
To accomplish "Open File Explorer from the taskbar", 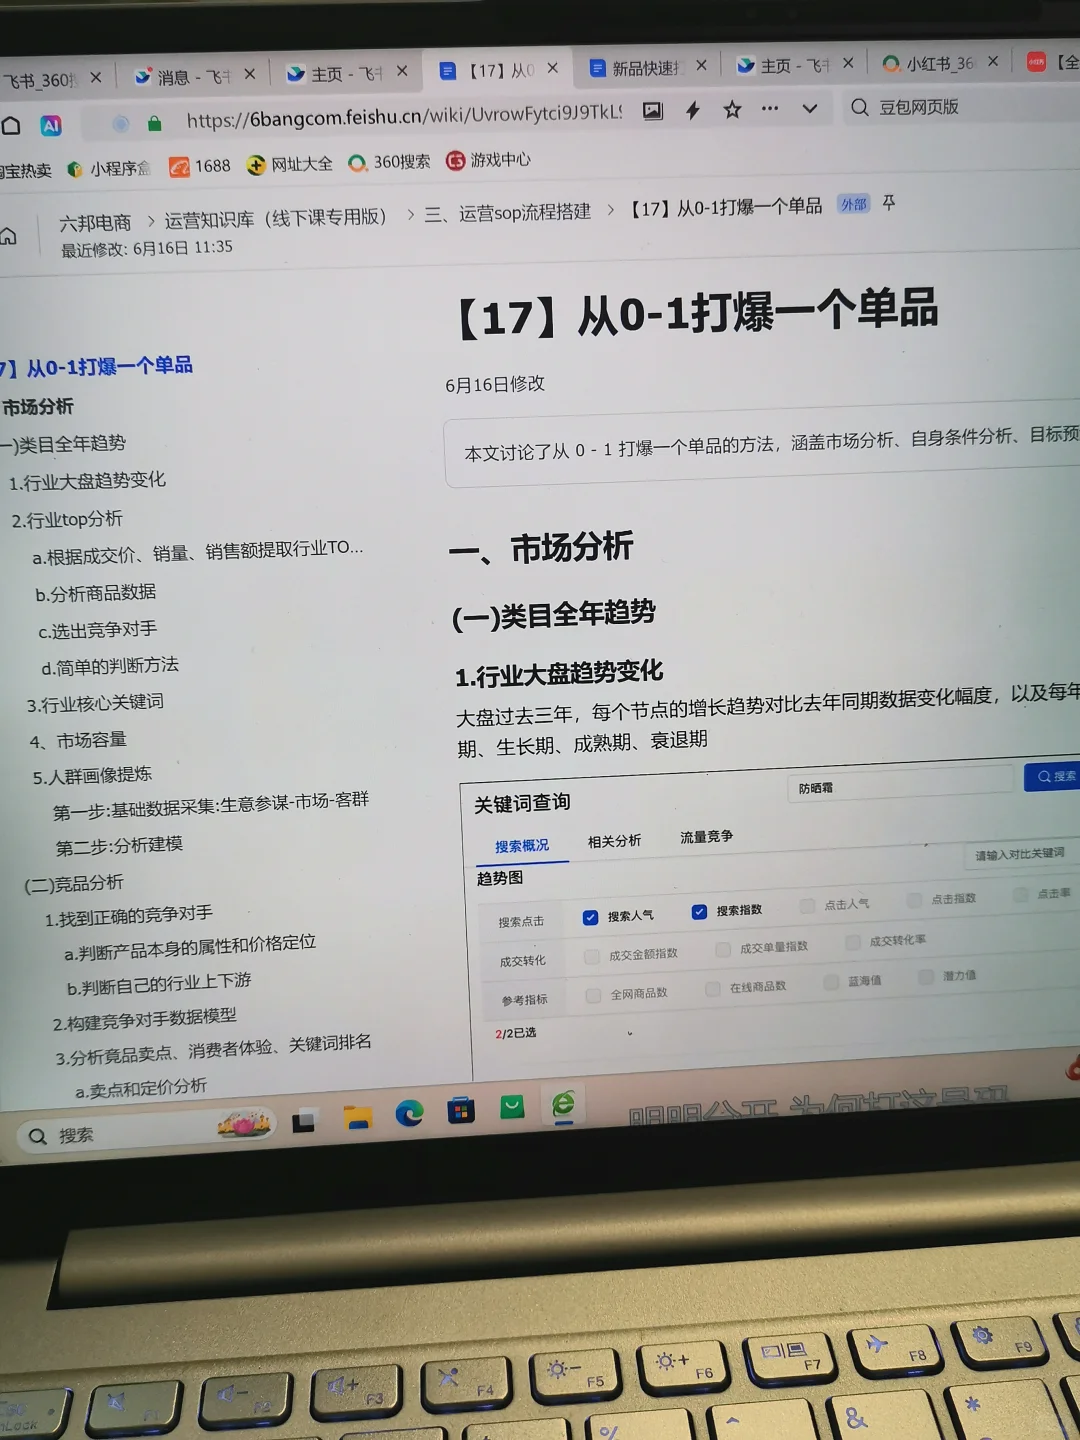I will tap(357, 1118).
